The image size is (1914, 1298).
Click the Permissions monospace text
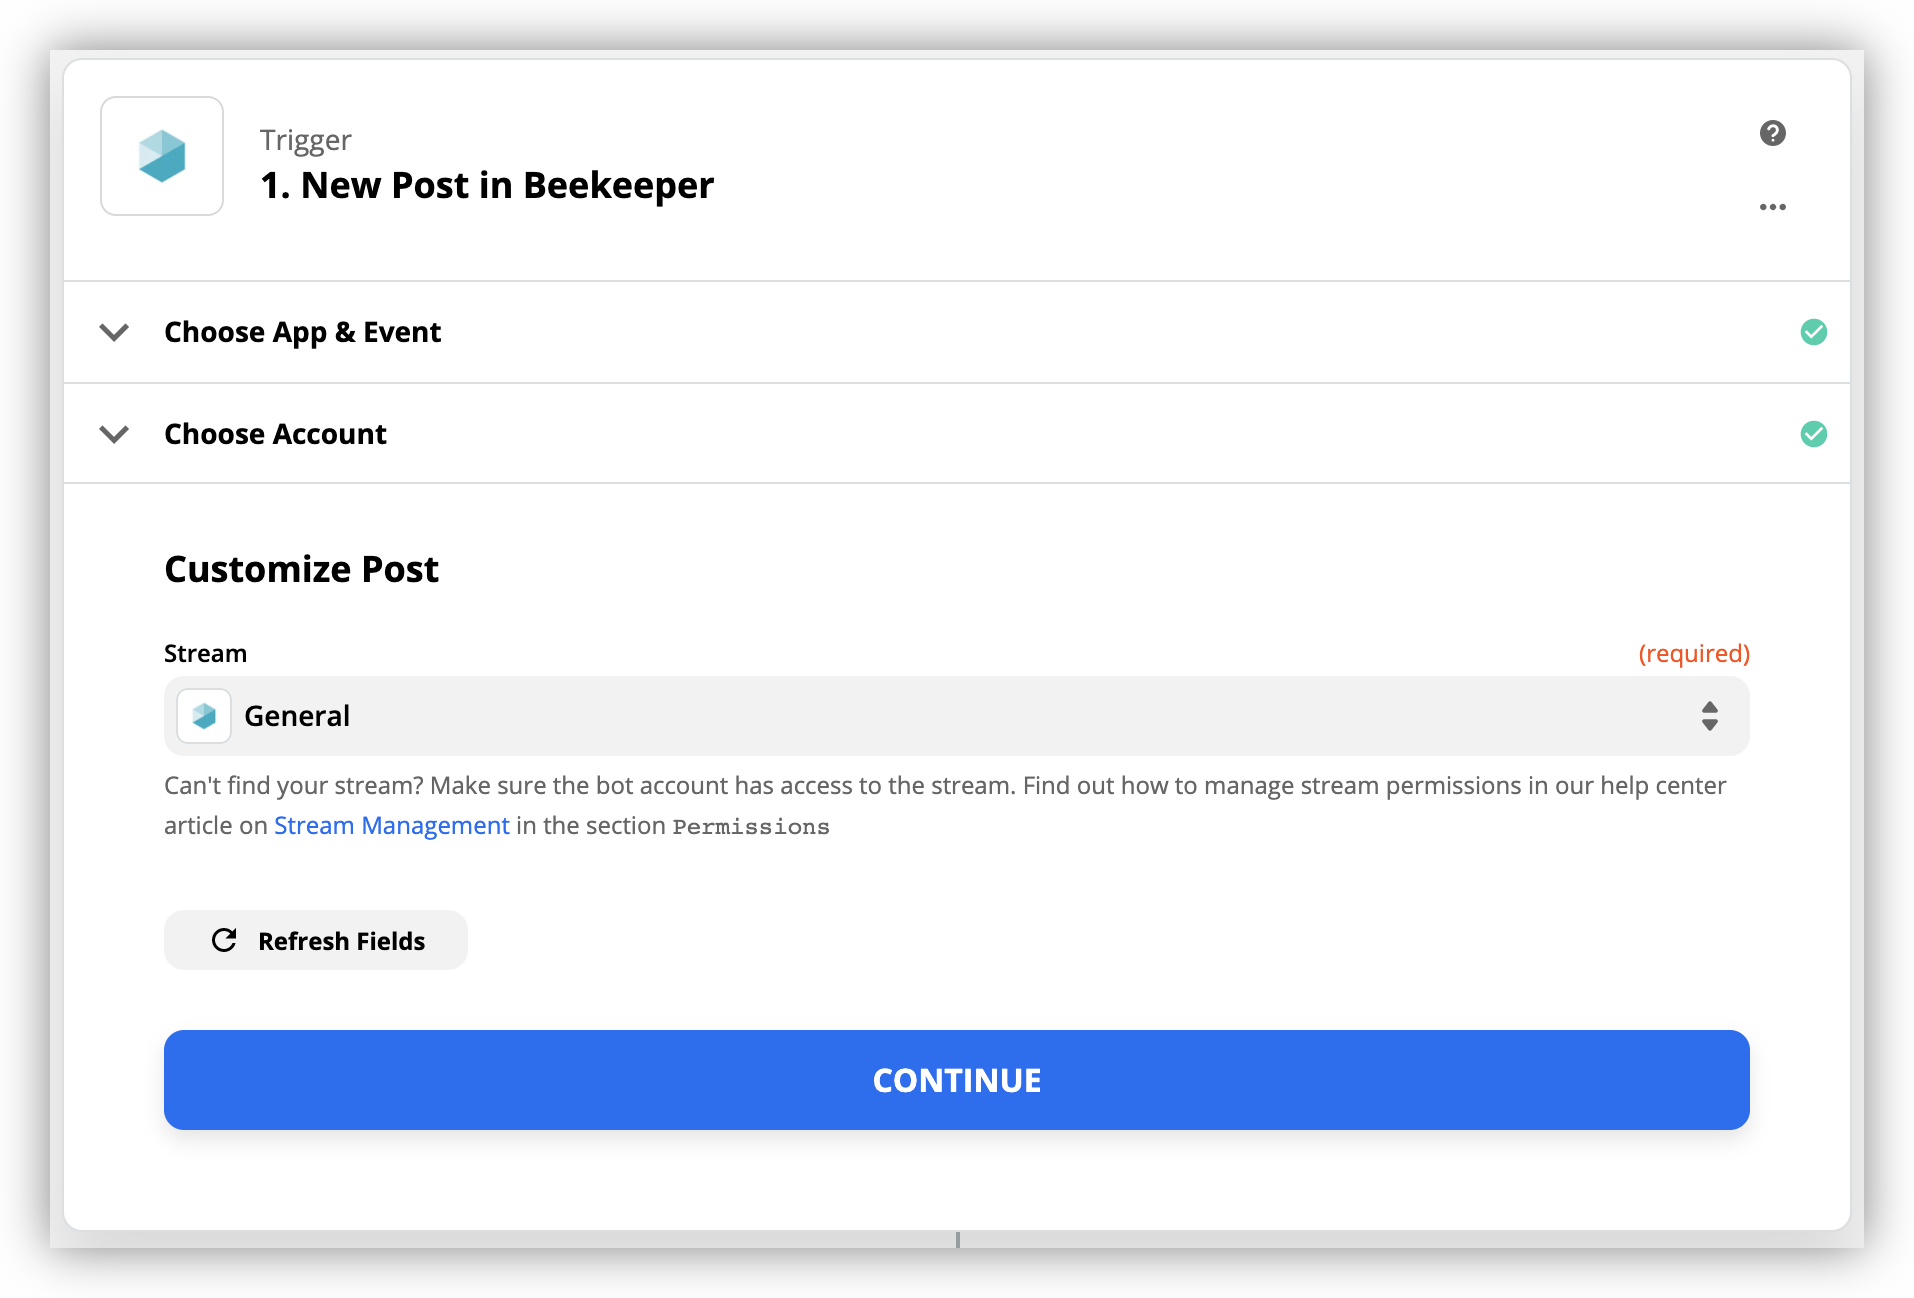click(751, 827)
